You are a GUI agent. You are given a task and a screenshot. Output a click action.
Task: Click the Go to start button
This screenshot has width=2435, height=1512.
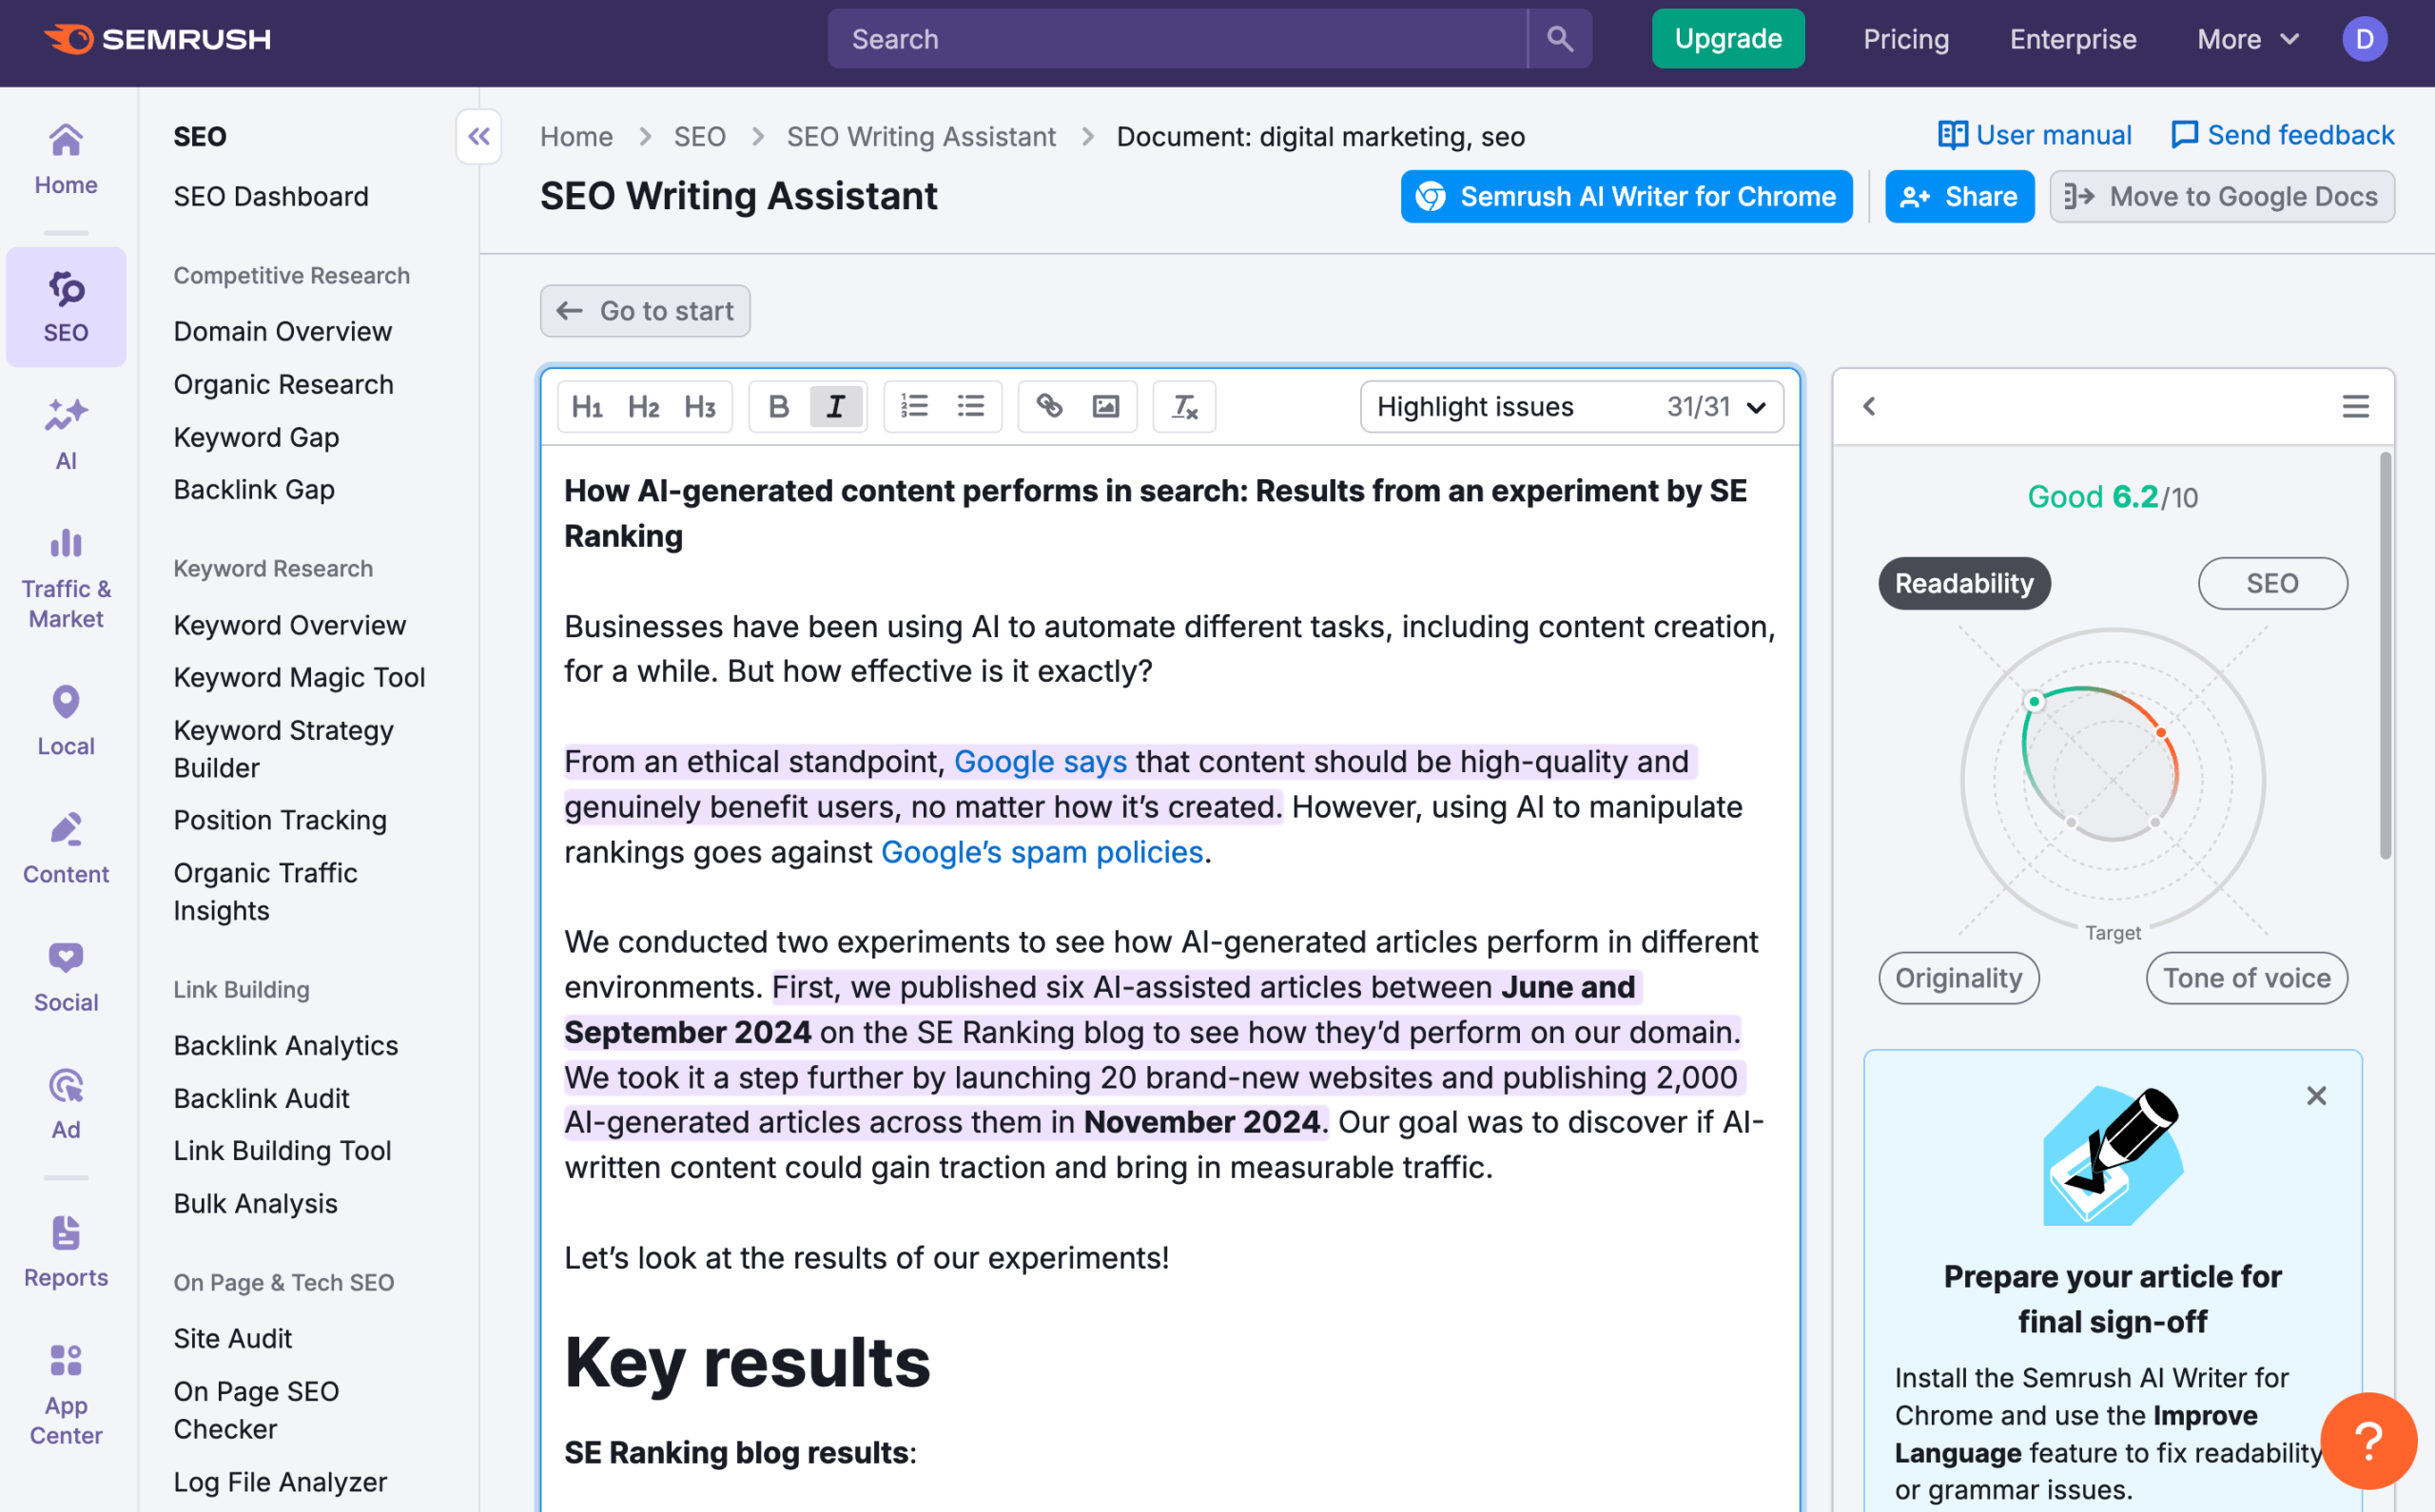pyautogui.click(x=645, y=311)
